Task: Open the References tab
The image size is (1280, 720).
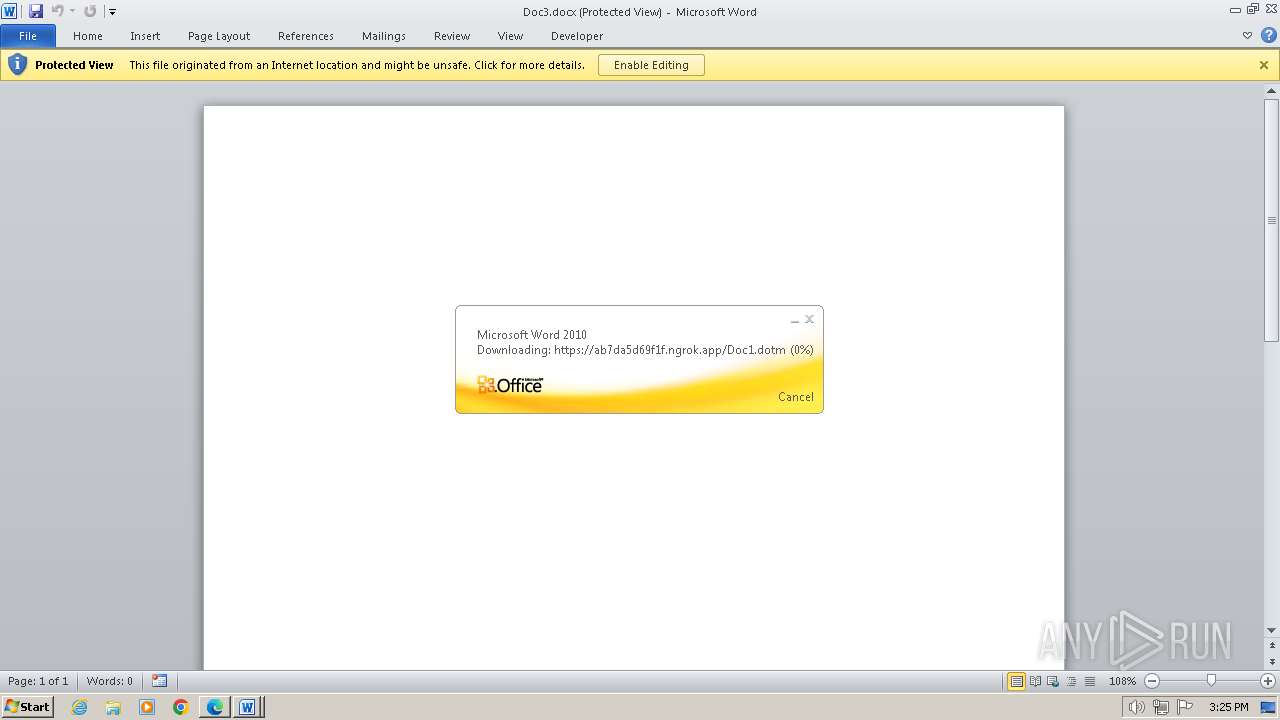Action: (x=306, y=36)
